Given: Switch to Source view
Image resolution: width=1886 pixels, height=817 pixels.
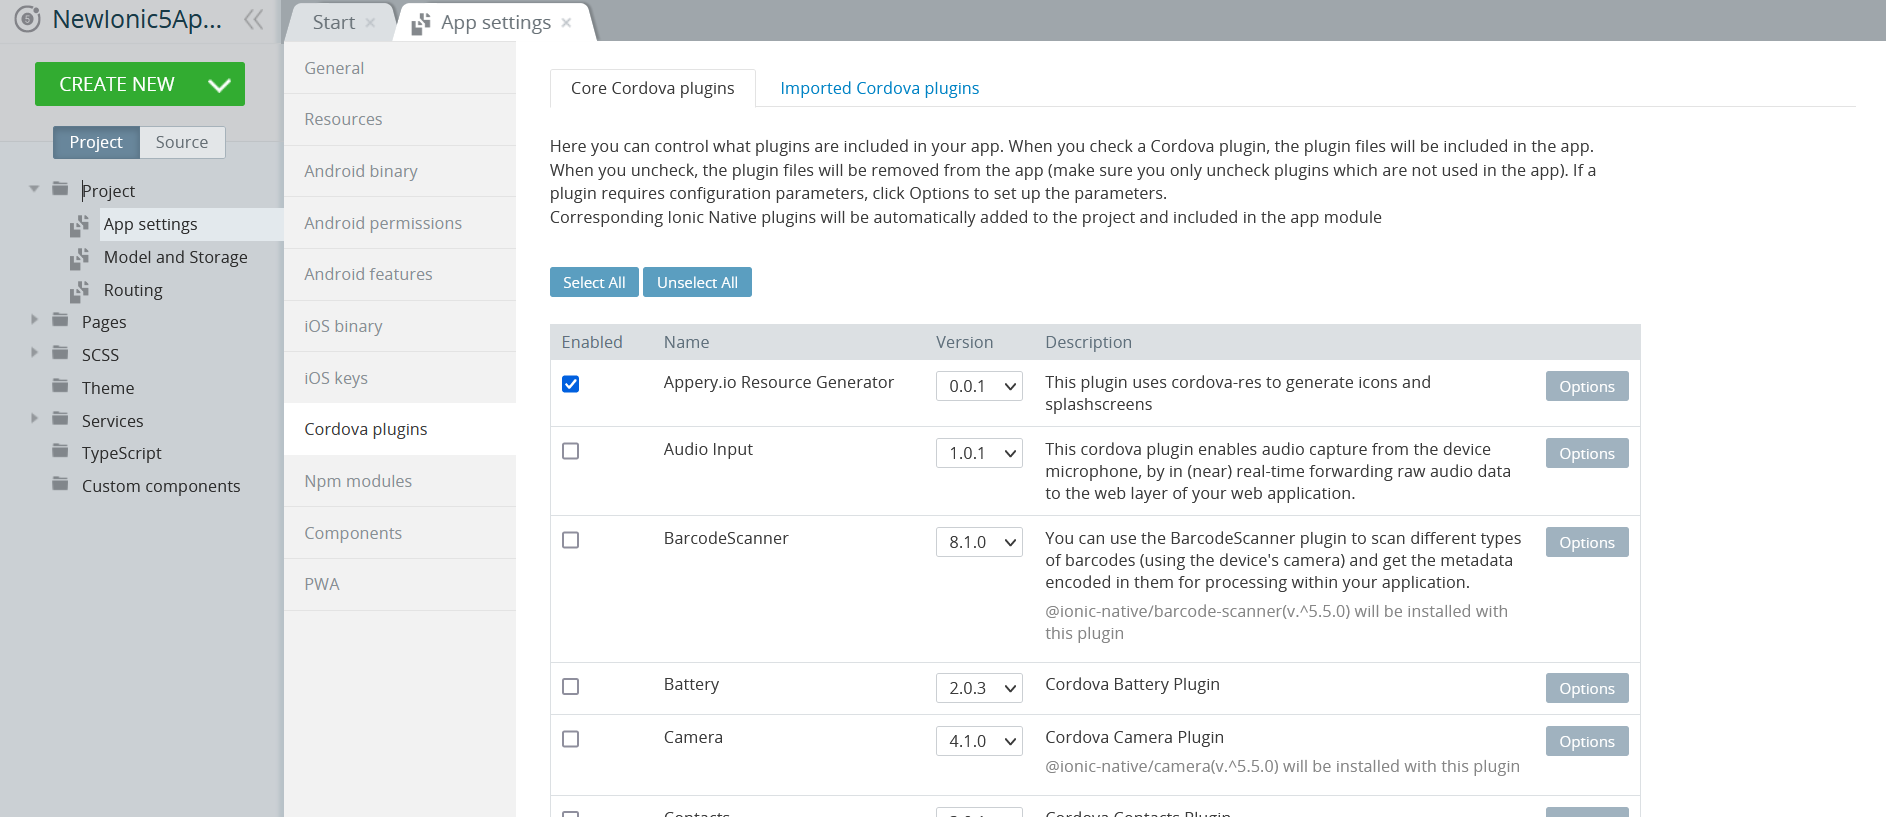Looking at the screenshot, I should click(182, 142).
